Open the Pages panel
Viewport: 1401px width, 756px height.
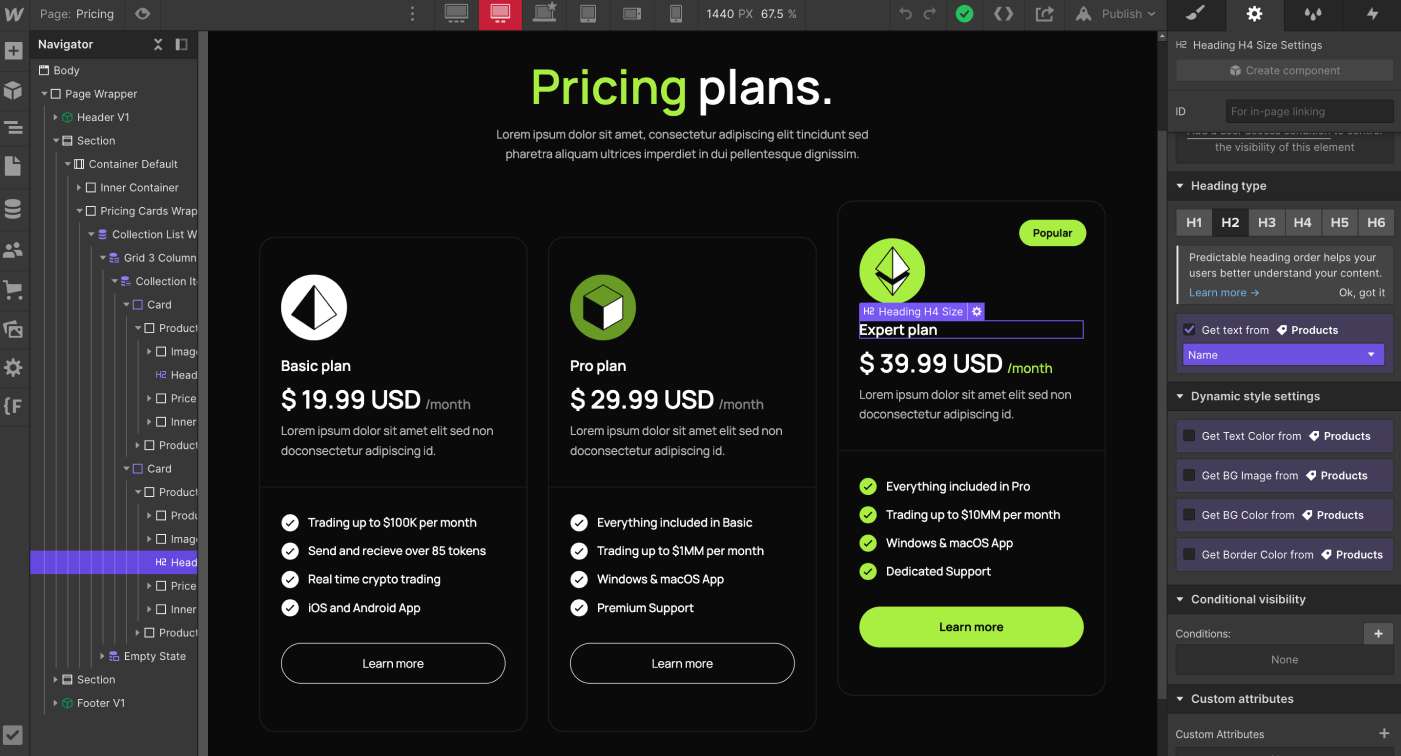click(14, 166)
